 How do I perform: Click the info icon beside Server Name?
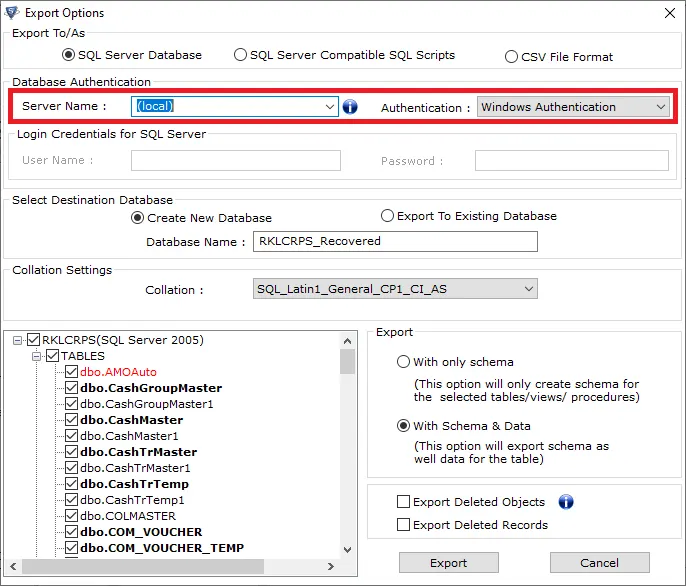tap(350, 106)
